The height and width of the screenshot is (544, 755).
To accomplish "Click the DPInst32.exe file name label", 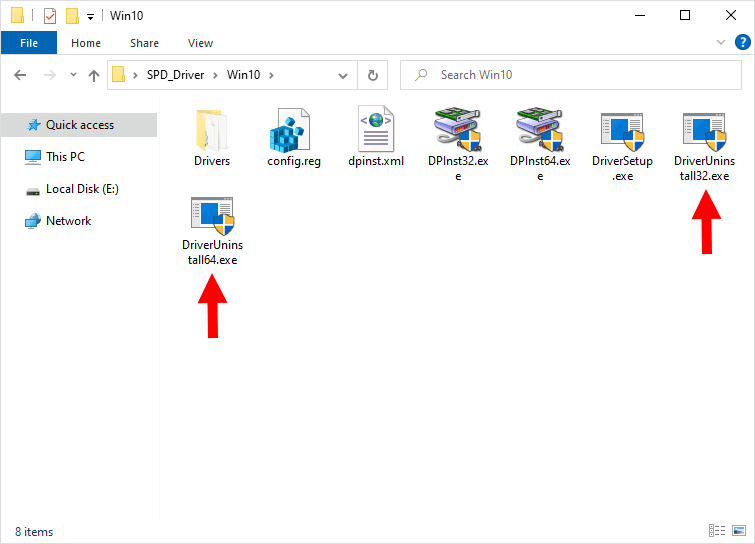I will pos(458,168).
